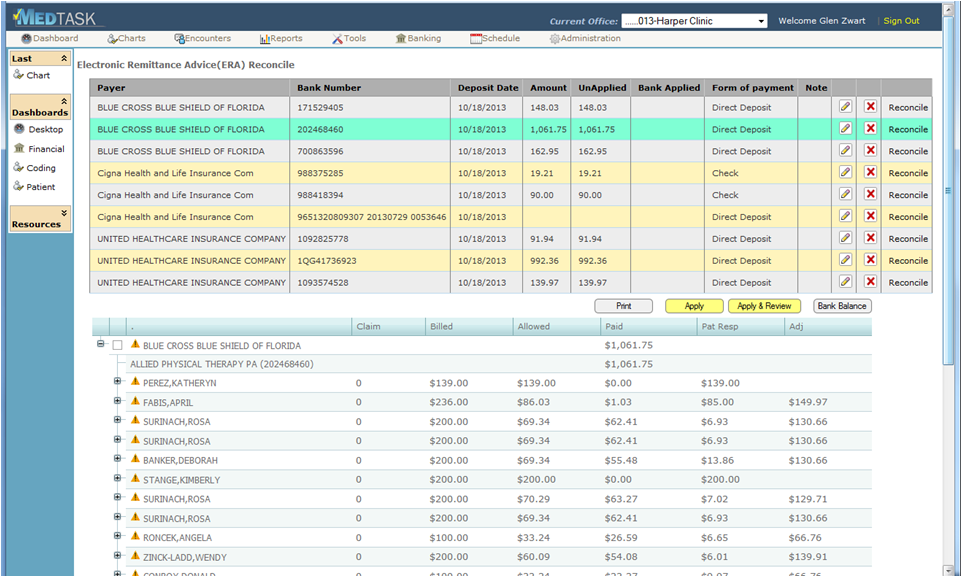The image size is (962, 577).
Task: Collapse the BLUE CROSS BLUE SHIELD tree node
Action: tap(101, 344)
